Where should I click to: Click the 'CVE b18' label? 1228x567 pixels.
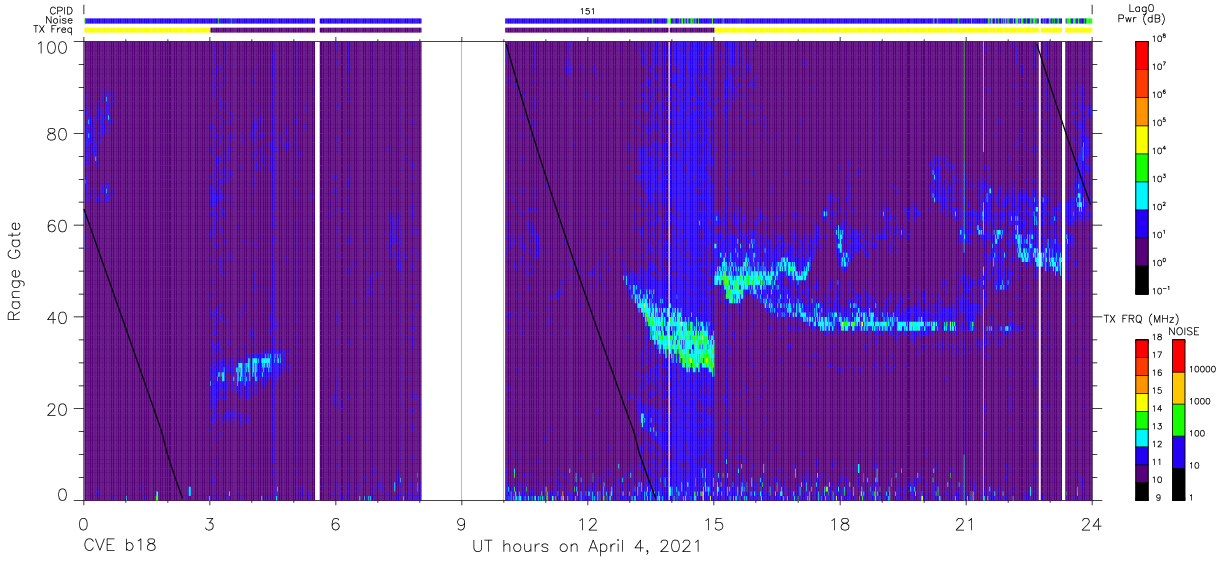pyautogui.click(x=119, y=546)
